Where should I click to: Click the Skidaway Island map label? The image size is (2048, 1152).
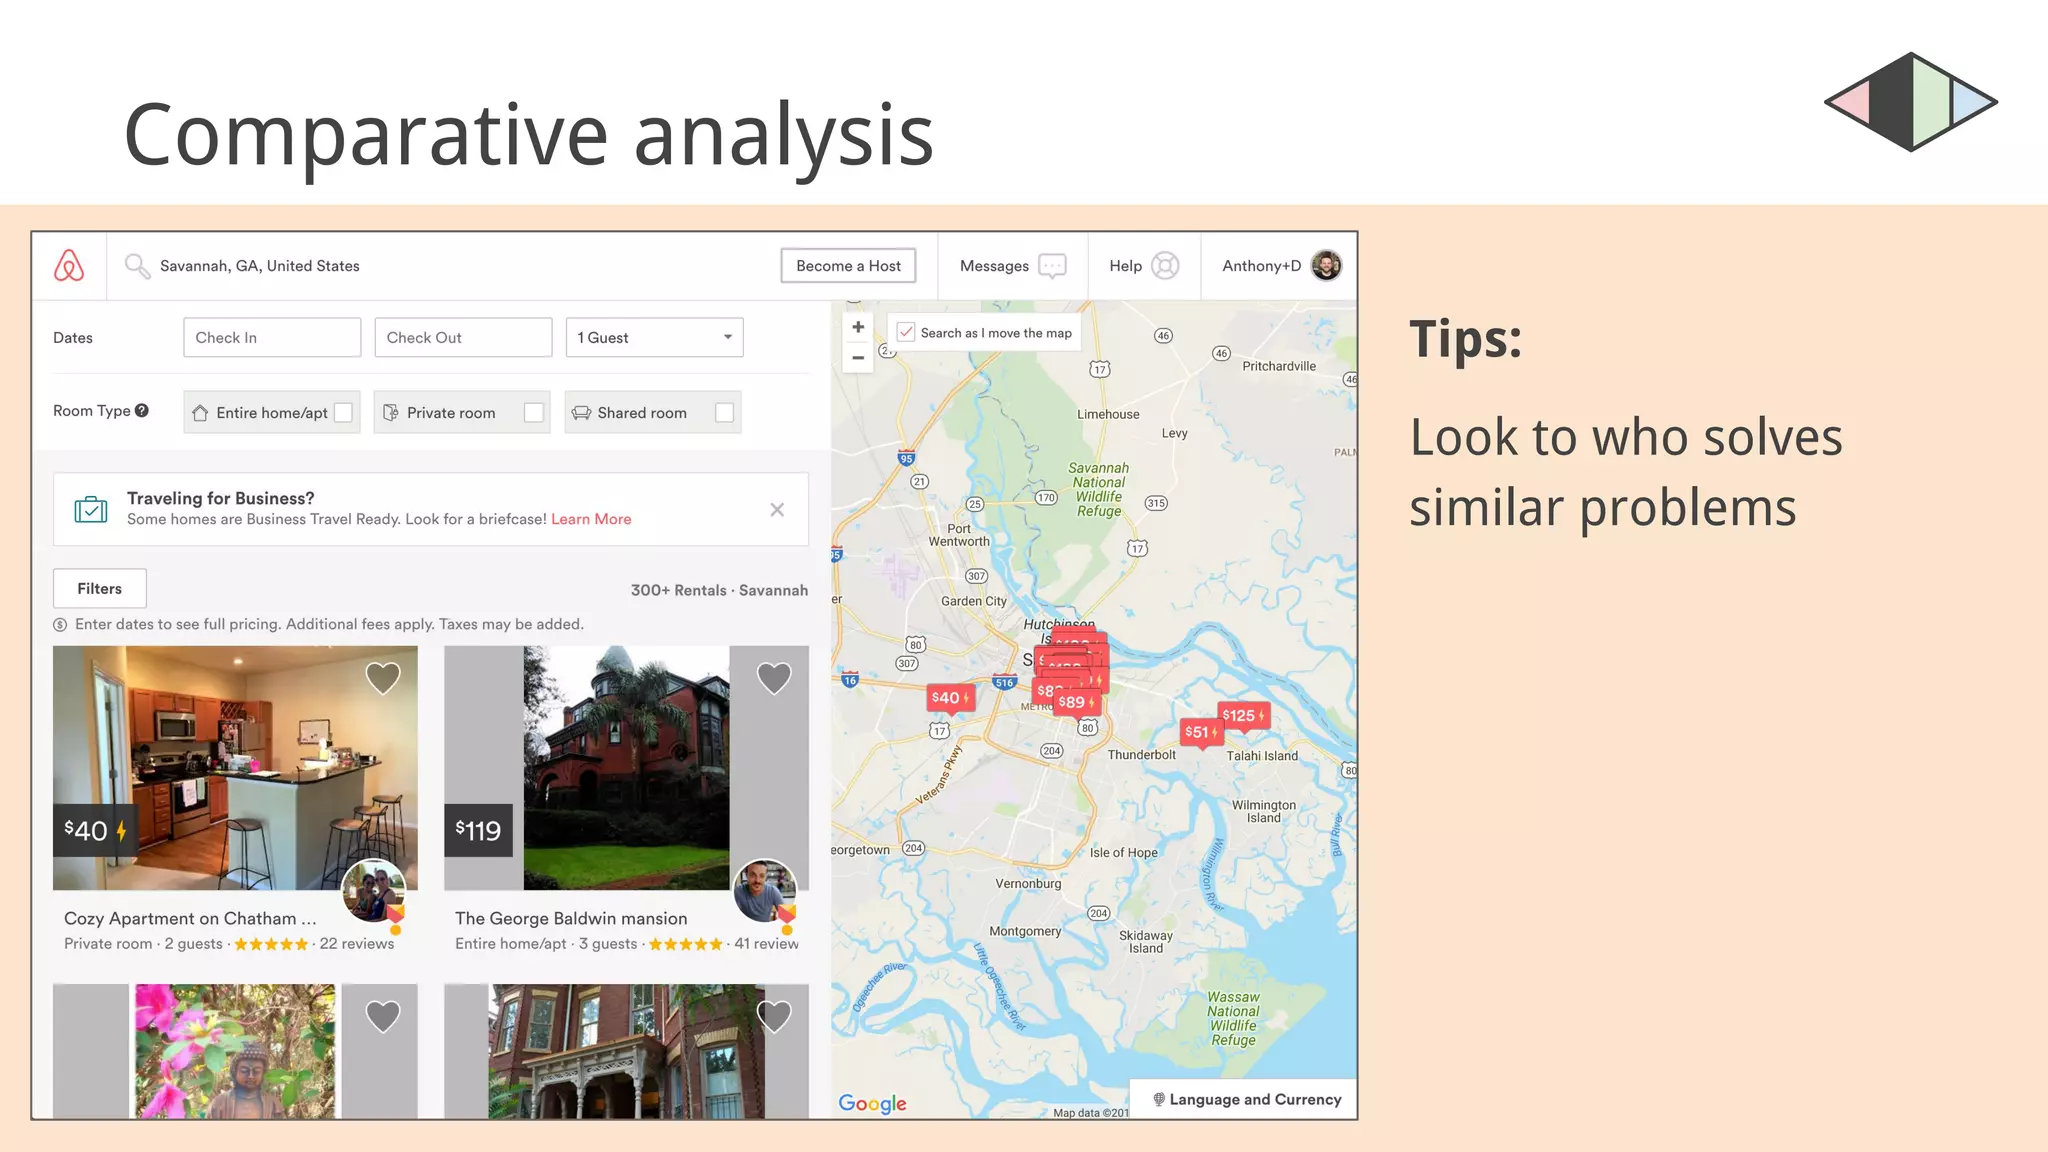pos(1146,942)
